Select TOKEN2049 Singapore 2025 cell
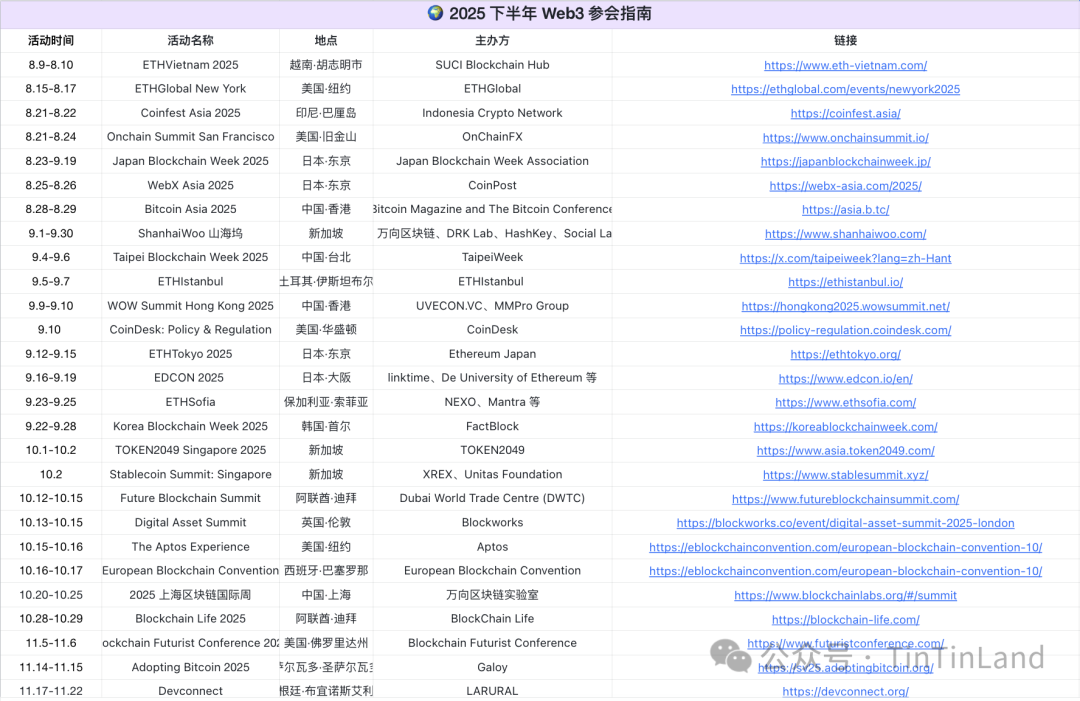 (191, 450)
